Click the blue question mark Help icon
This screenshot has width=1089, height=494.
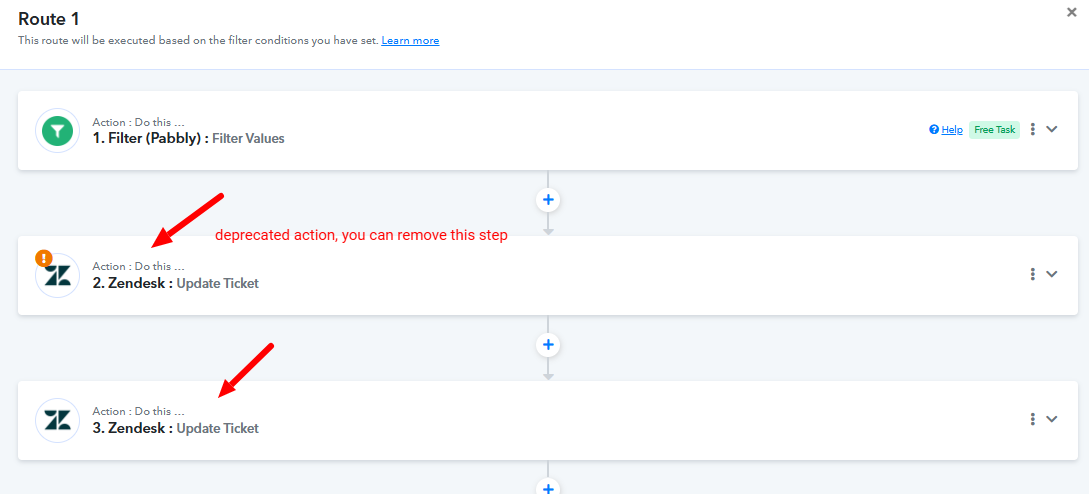click(x=934, y=129)
